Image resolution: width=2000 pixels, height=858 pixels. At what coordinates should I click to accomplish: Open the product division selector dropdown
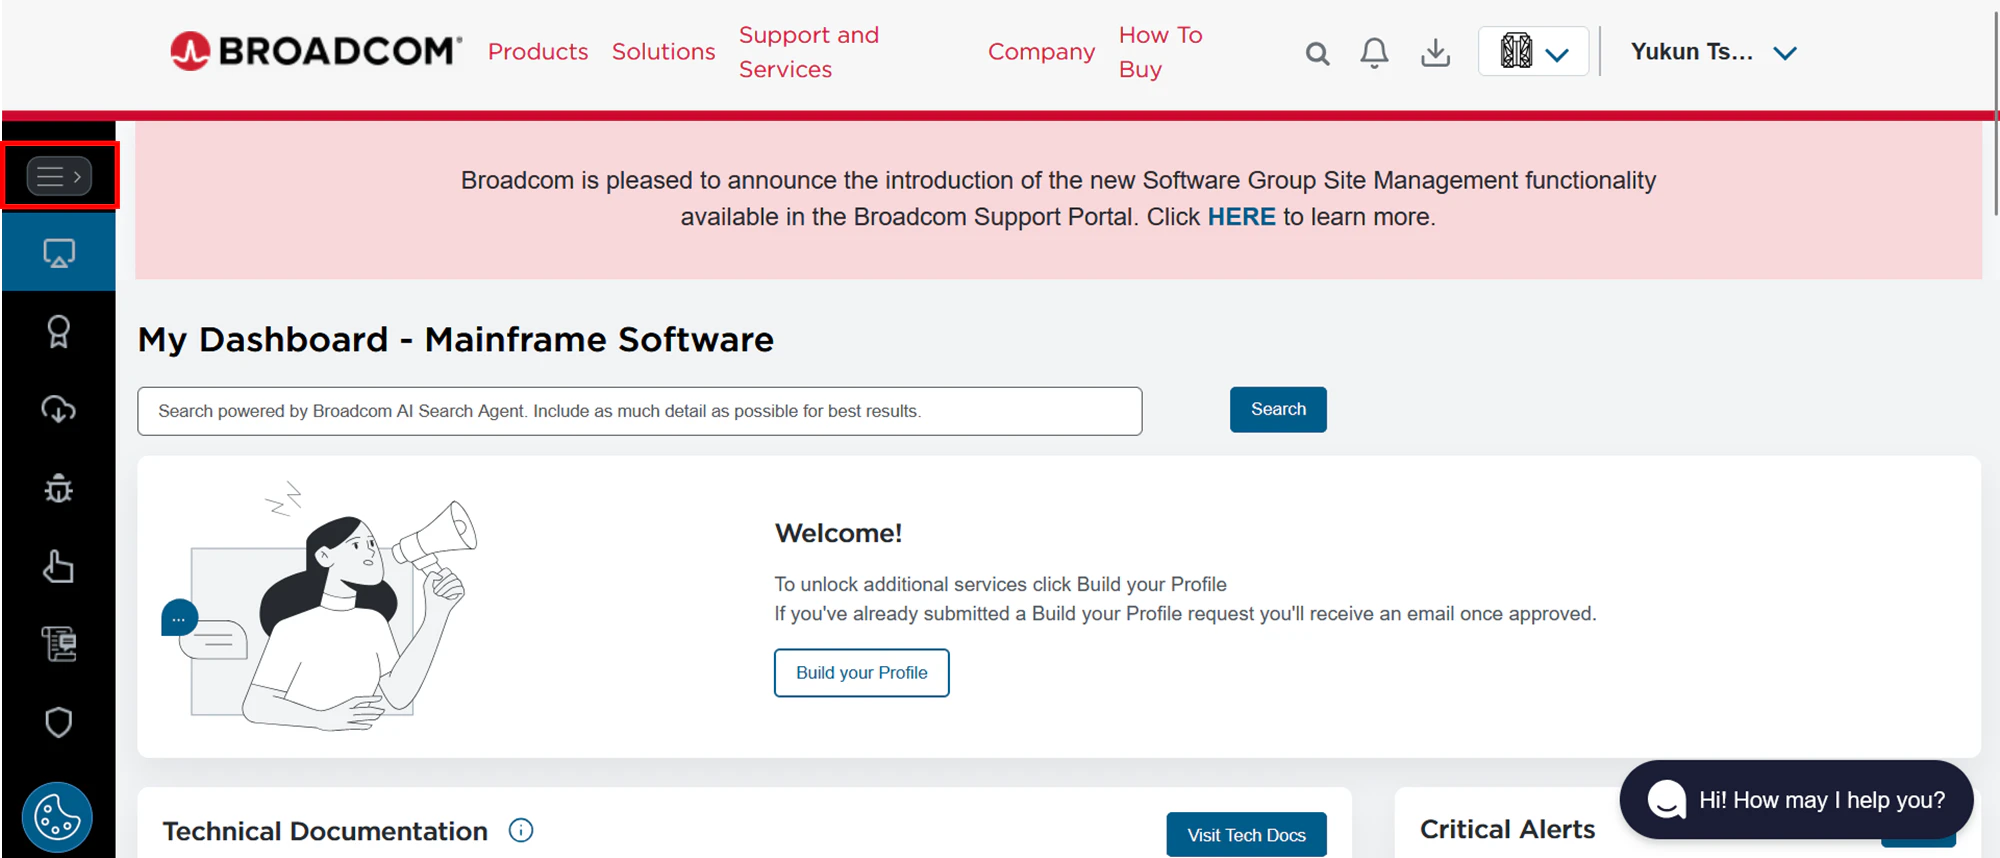coord(1533,51)
